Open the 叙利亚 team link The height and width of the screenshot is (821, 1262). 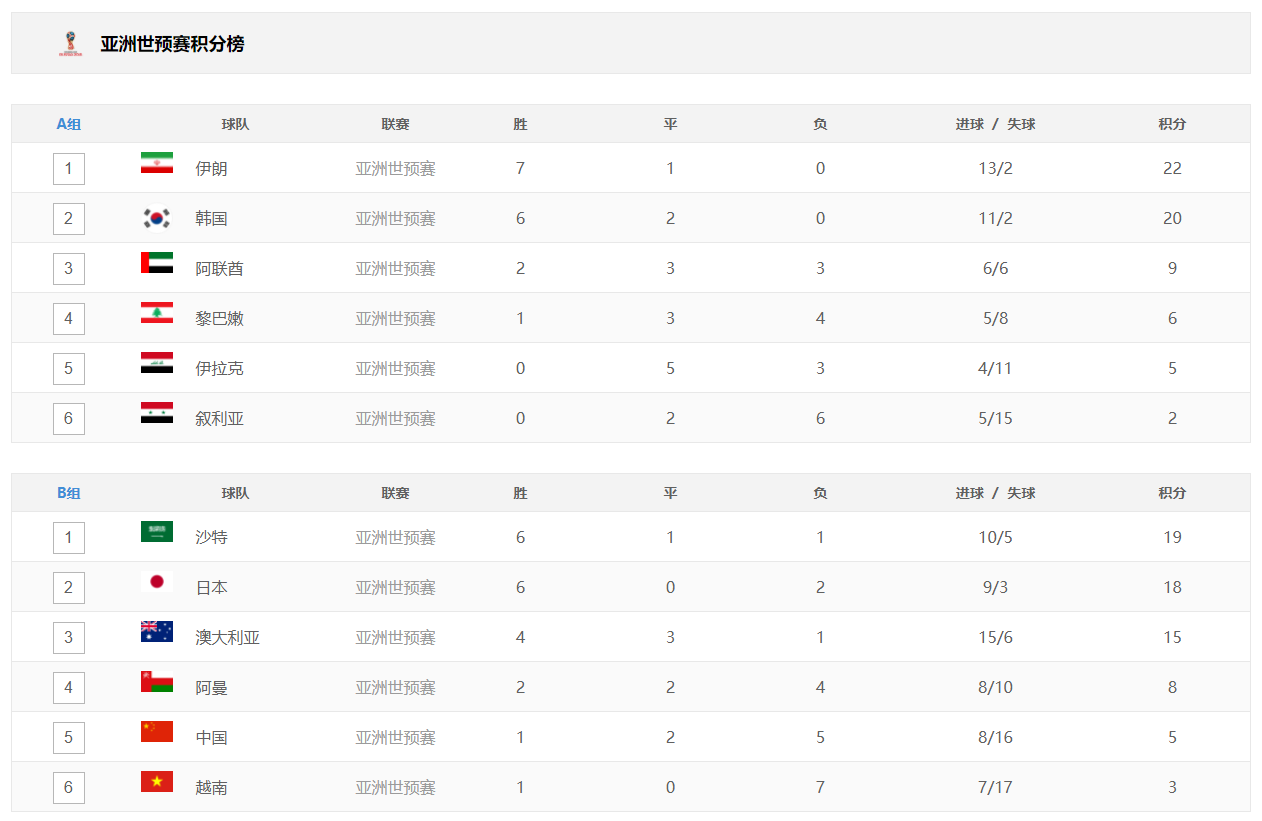(220, 418)
